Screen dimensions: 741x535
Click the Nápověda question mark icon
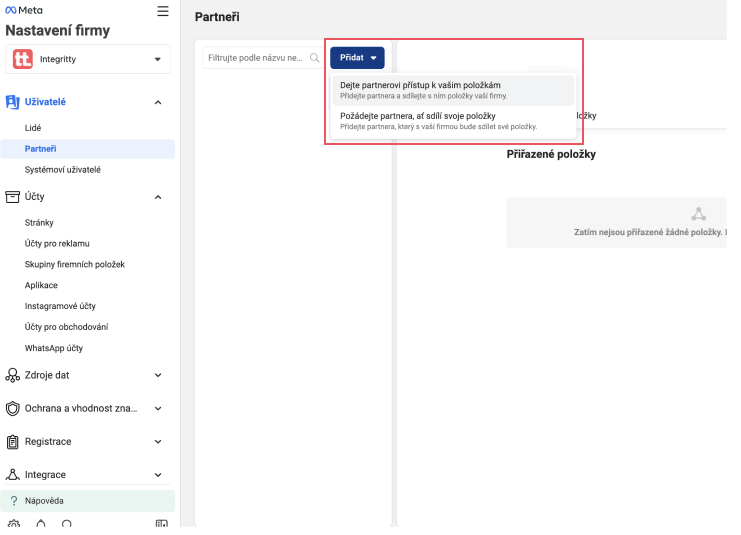coord(14,500)
